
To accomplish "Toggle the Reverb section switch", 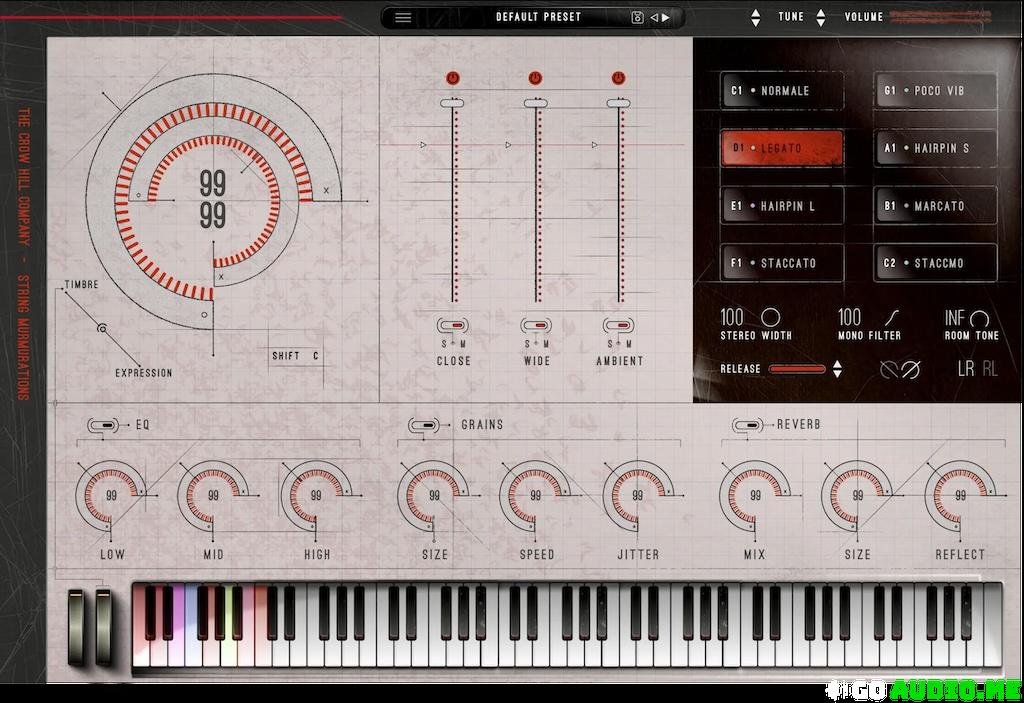I will 747,425.
